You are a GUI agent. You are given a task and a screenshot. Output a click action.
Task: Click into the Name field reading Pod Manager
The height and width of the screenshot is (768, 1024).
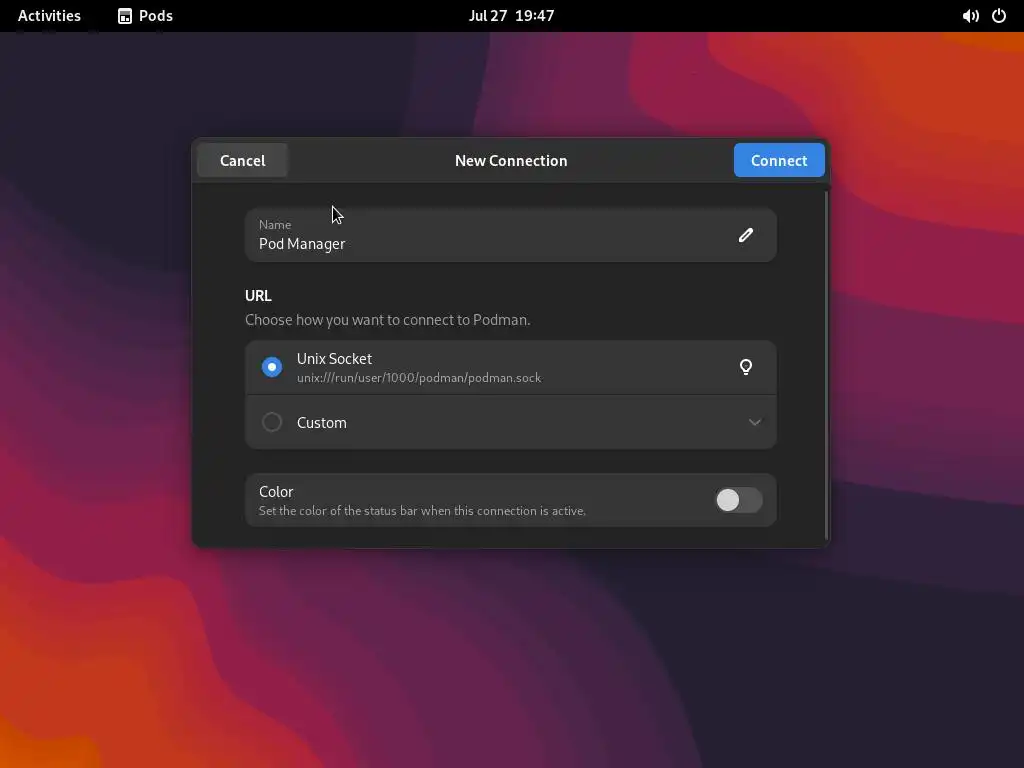(x=511, y=235)
